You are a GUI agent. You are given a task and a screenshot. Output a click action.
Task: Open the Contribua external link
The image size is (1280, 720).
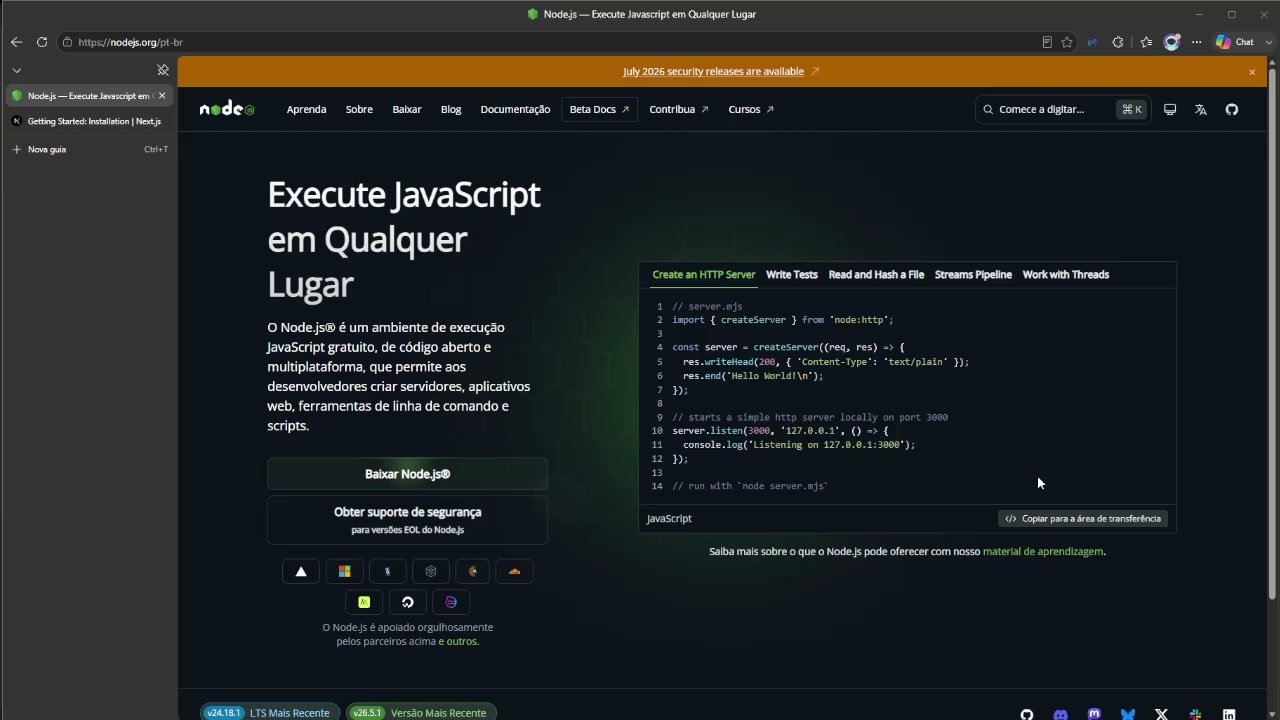(679, 109)
